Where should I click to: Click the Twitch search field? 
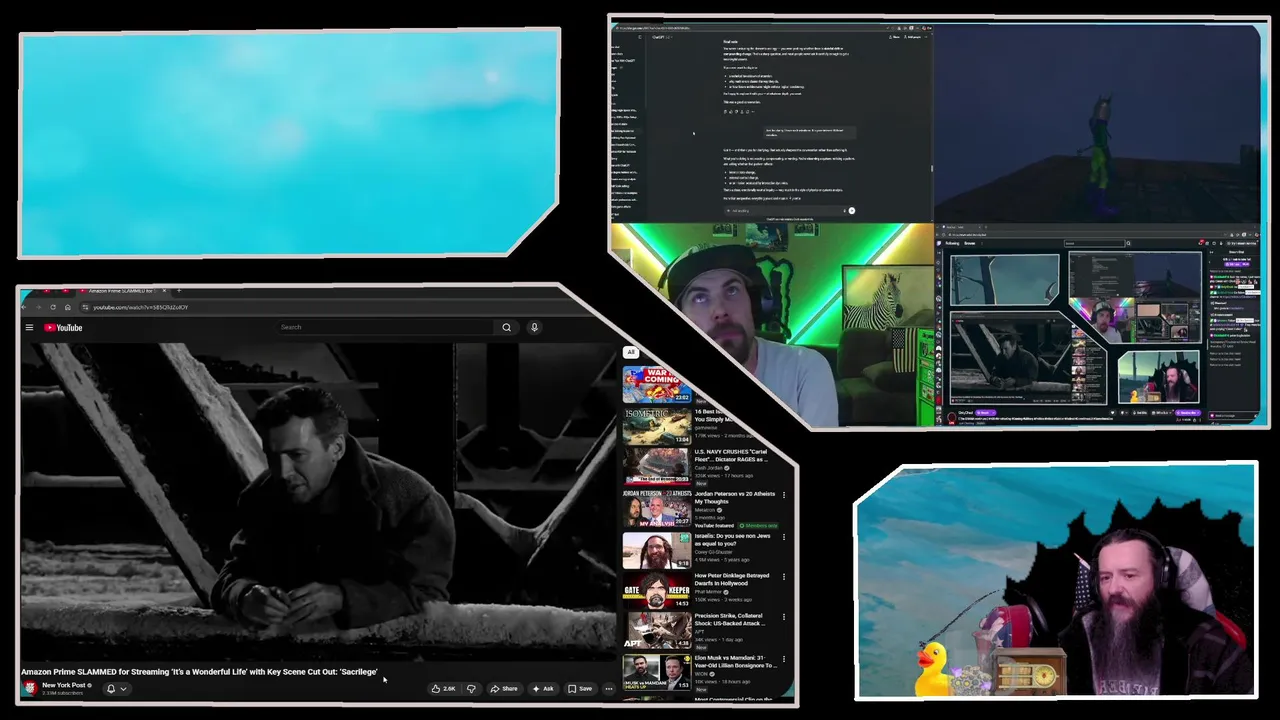point(1094,243)
